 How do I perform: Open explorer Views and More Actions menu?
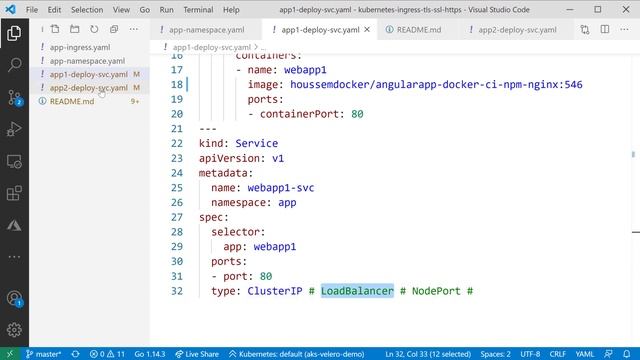pyautogui.click(x=133, y=29)
